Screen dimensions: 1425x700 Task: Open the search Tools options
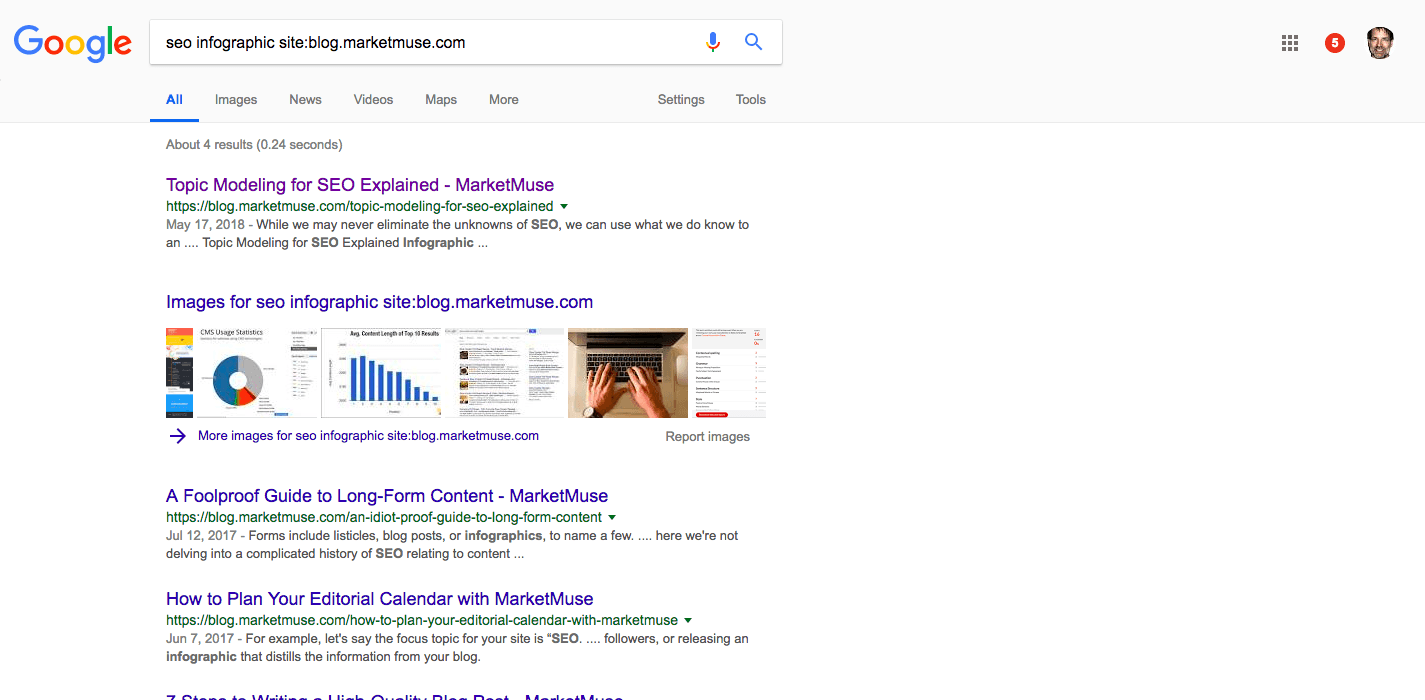(x=751, y=100)
